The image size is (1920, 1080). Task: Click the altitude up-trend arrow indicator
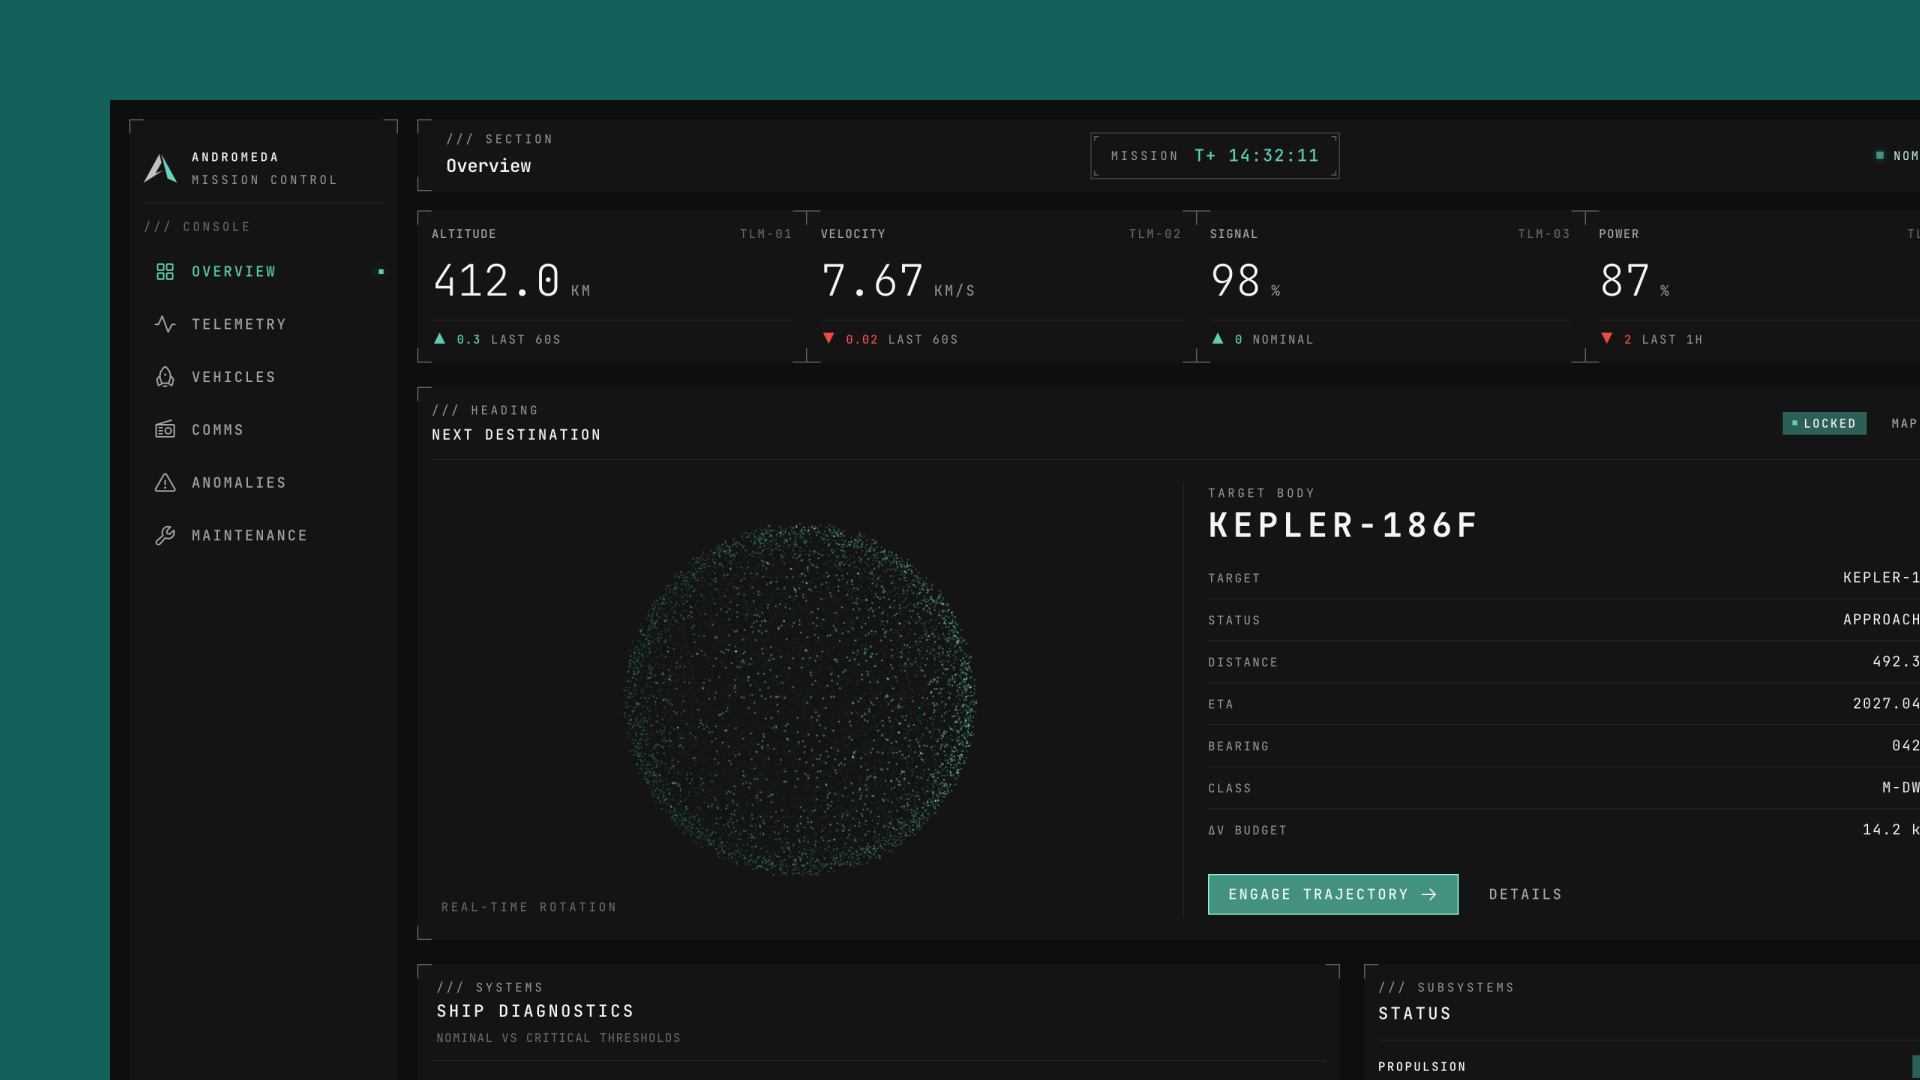pos(439,339)
